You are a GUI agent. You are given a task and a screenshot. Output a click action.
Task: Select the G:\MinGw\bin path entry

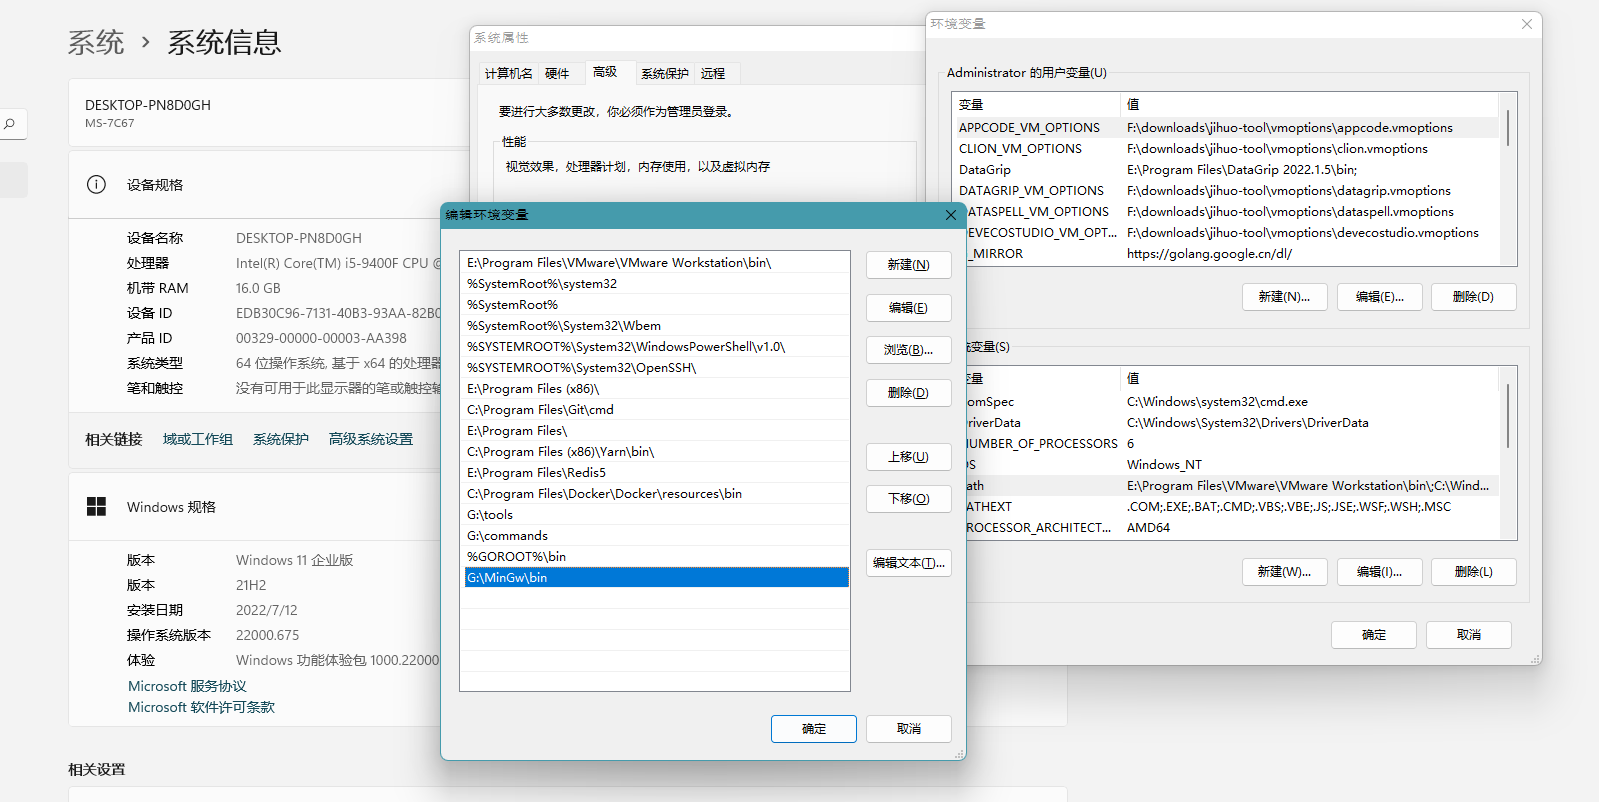click(x=656, y=578)
